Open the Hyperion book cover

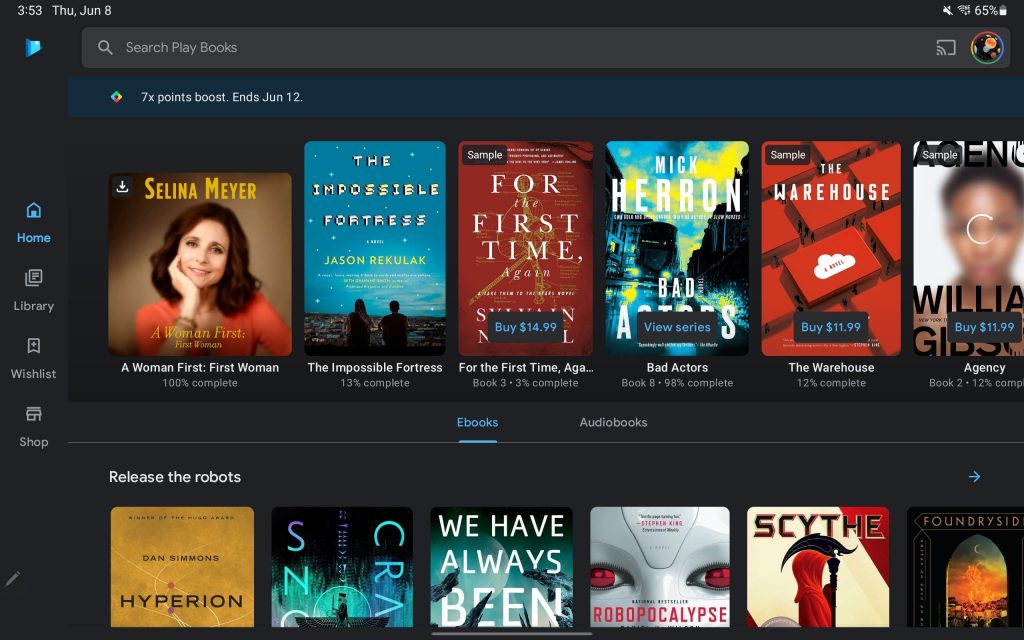(x=182, y=567)
